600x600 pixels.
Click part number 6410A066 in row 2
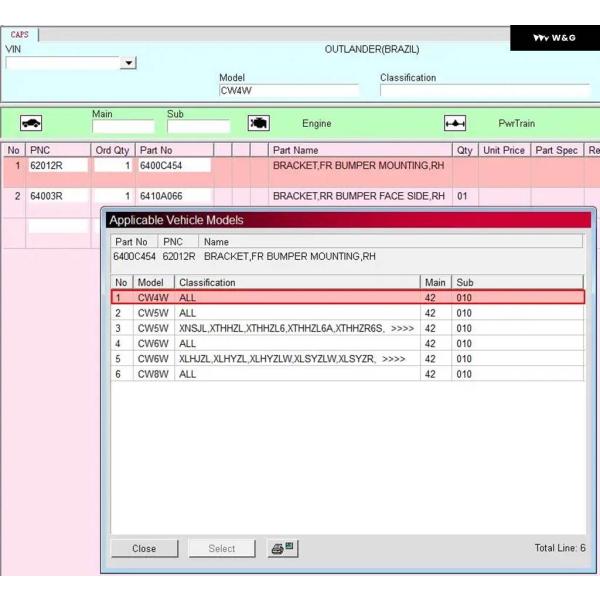(174, 196)
